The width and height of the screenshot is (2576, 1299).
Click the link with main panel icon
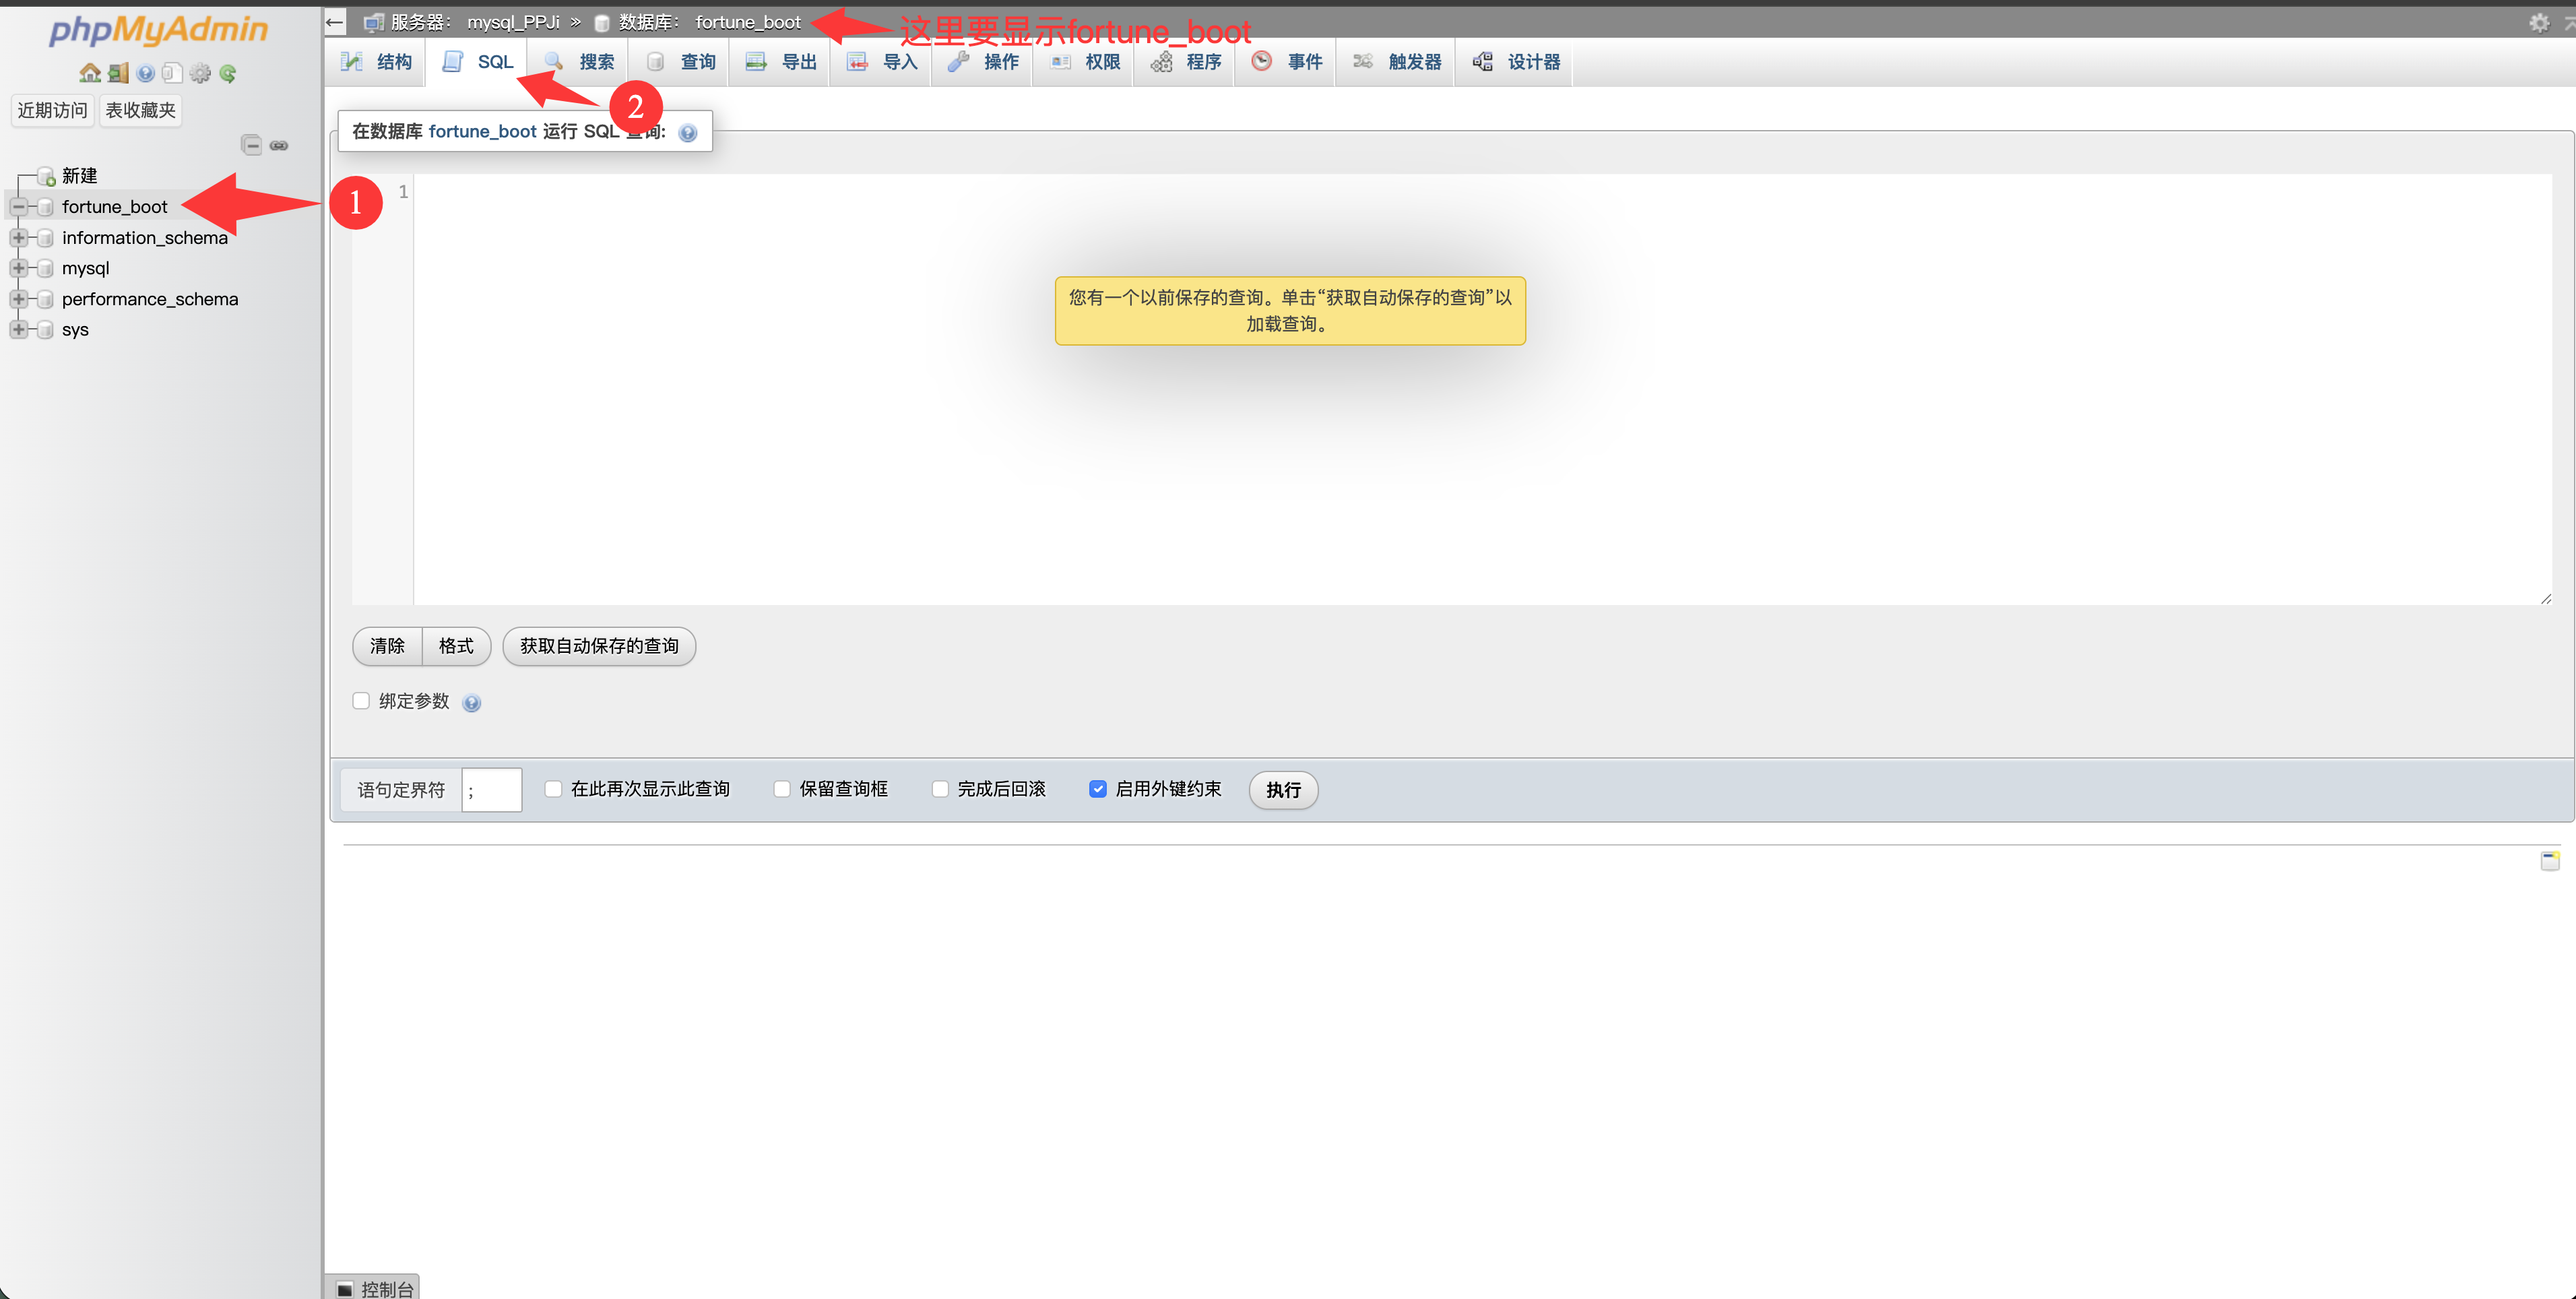coord(279,145)
